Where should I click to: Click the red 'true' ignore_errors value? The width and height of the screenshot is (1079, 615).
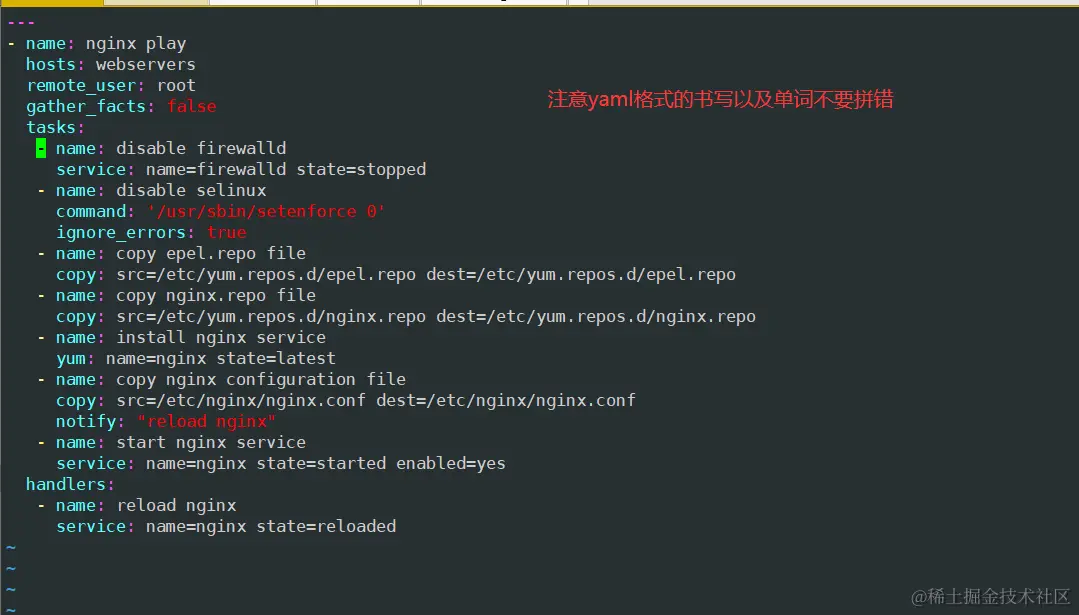(226, 232)
